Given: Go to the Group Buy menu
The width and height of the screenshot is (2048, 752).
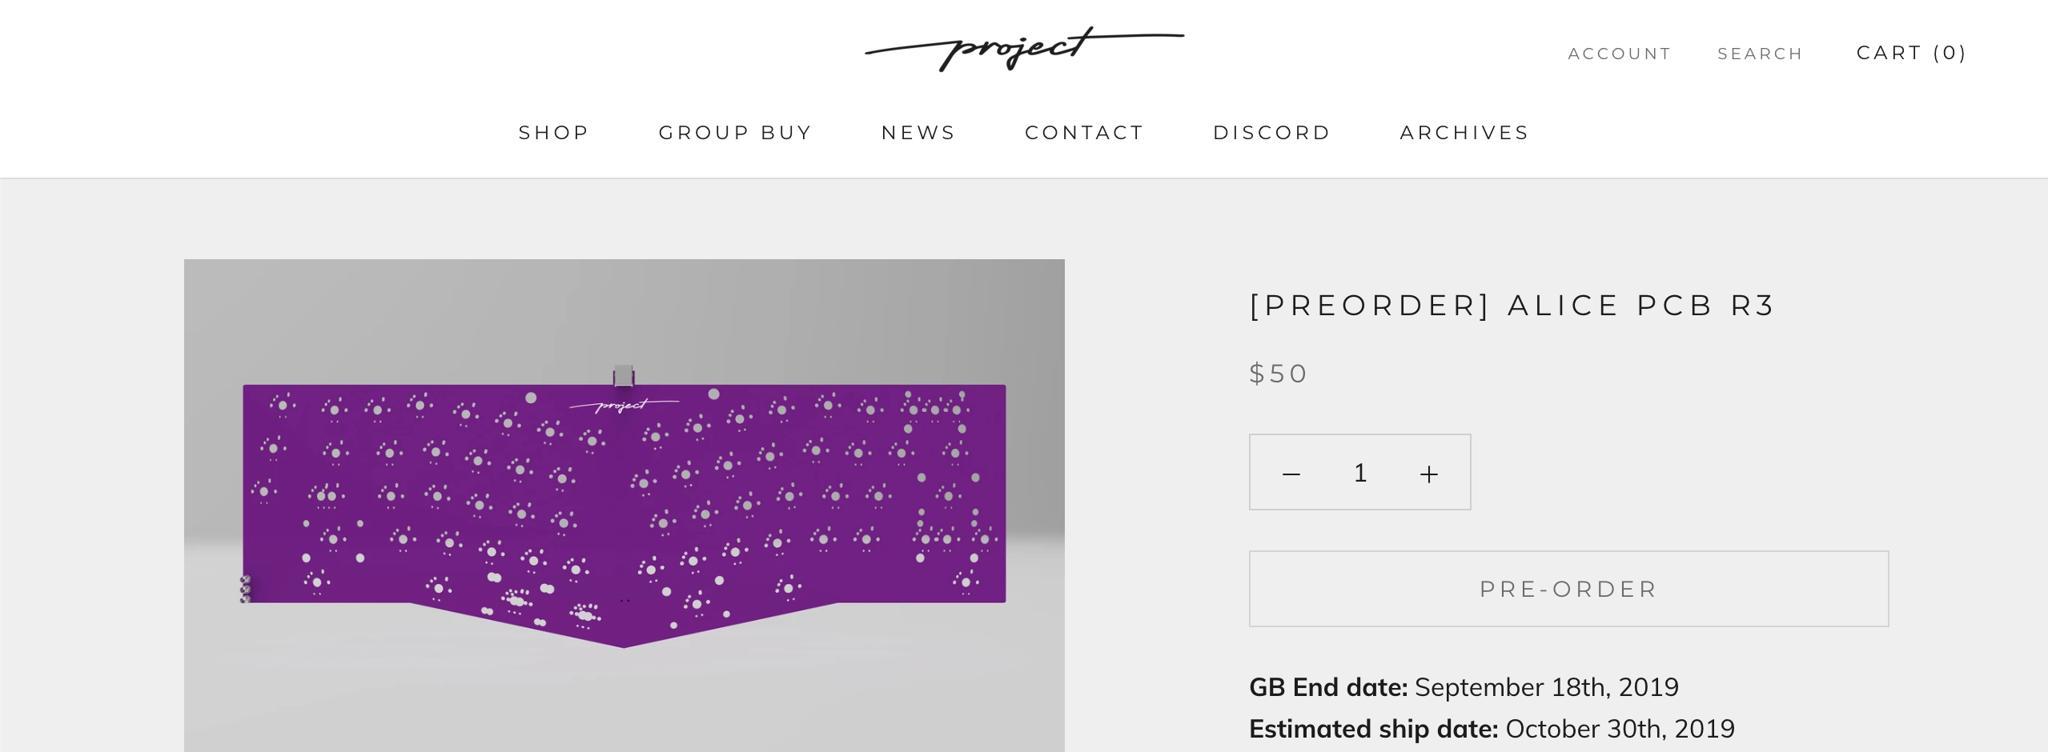Looking at the screenshot, I should (735, 132).
